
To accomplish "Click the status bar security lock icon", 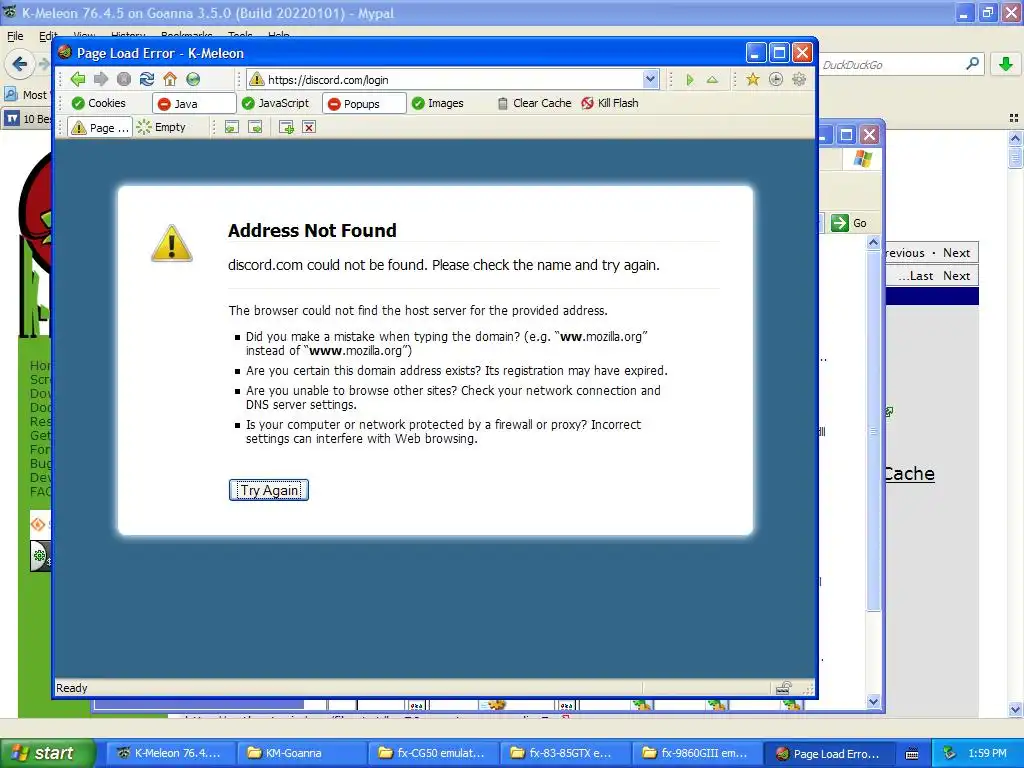I will [x=784, y=688].
